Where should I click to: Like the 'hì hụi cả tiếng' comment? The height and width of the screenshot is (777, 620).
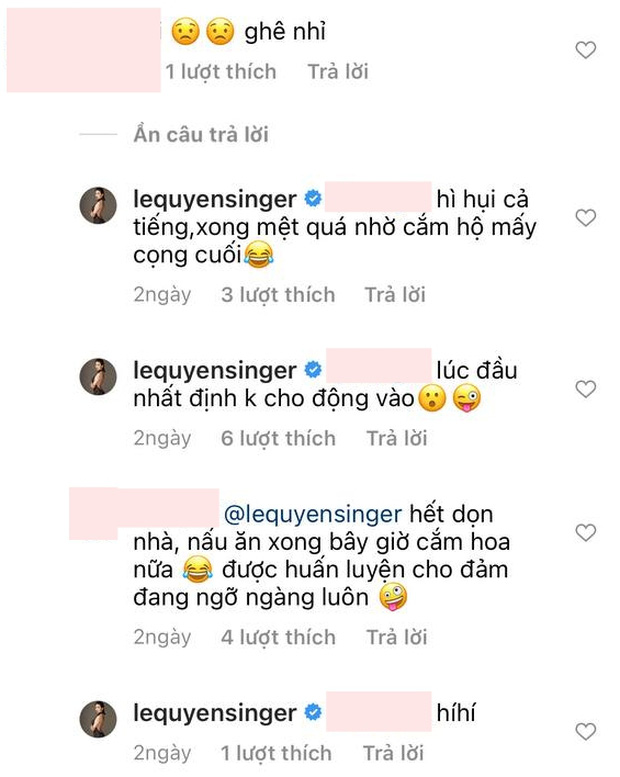pos(585,217)
